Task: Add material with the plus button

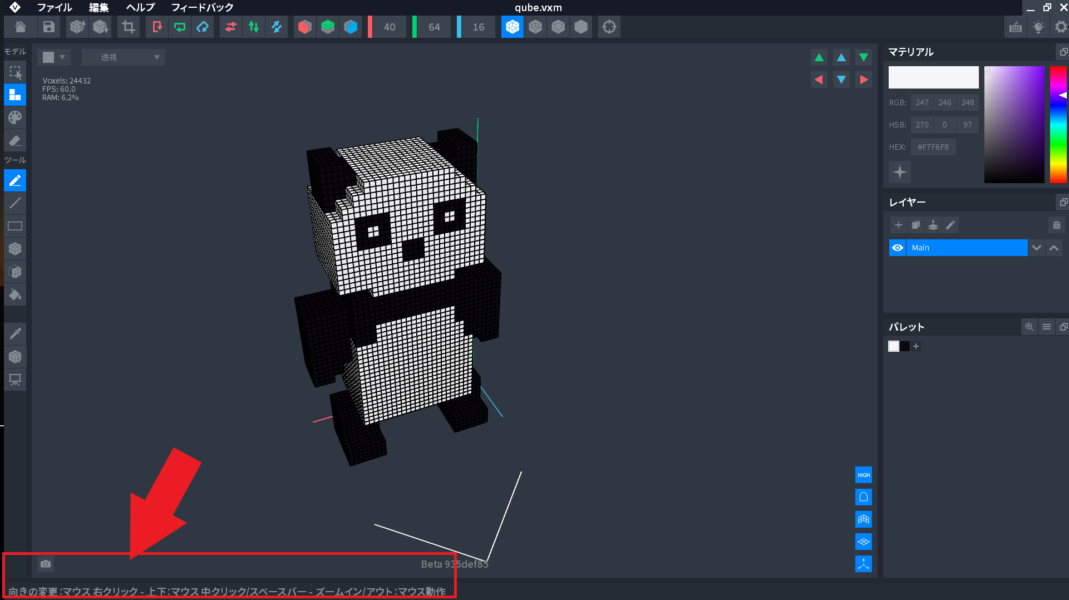Action: [x=900, y=172]
